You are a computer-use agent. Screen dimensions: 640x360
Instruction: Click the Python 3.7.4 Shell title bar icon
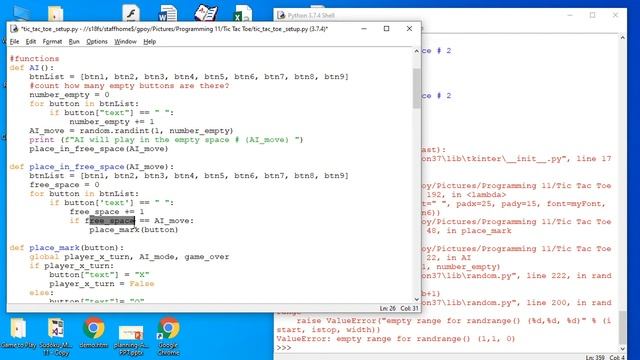[281, 15]
